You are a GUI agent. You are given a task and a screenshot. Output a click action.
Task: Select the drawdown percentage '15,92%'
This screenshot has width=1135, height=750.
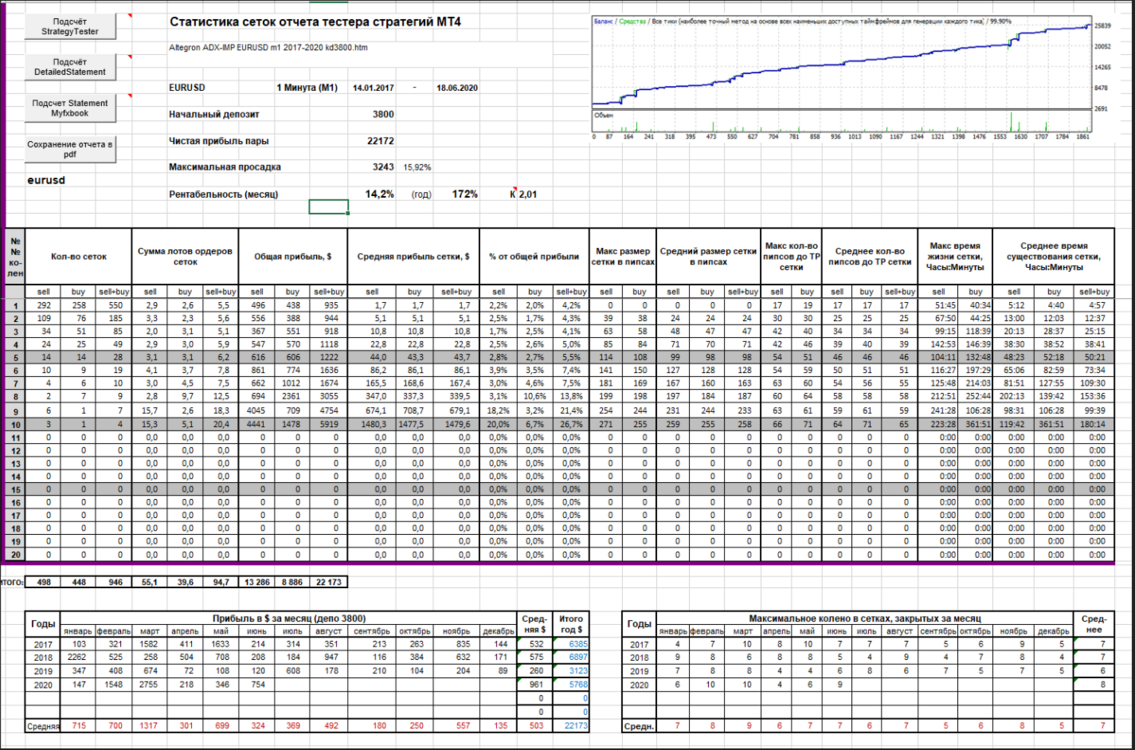point(418,167)
